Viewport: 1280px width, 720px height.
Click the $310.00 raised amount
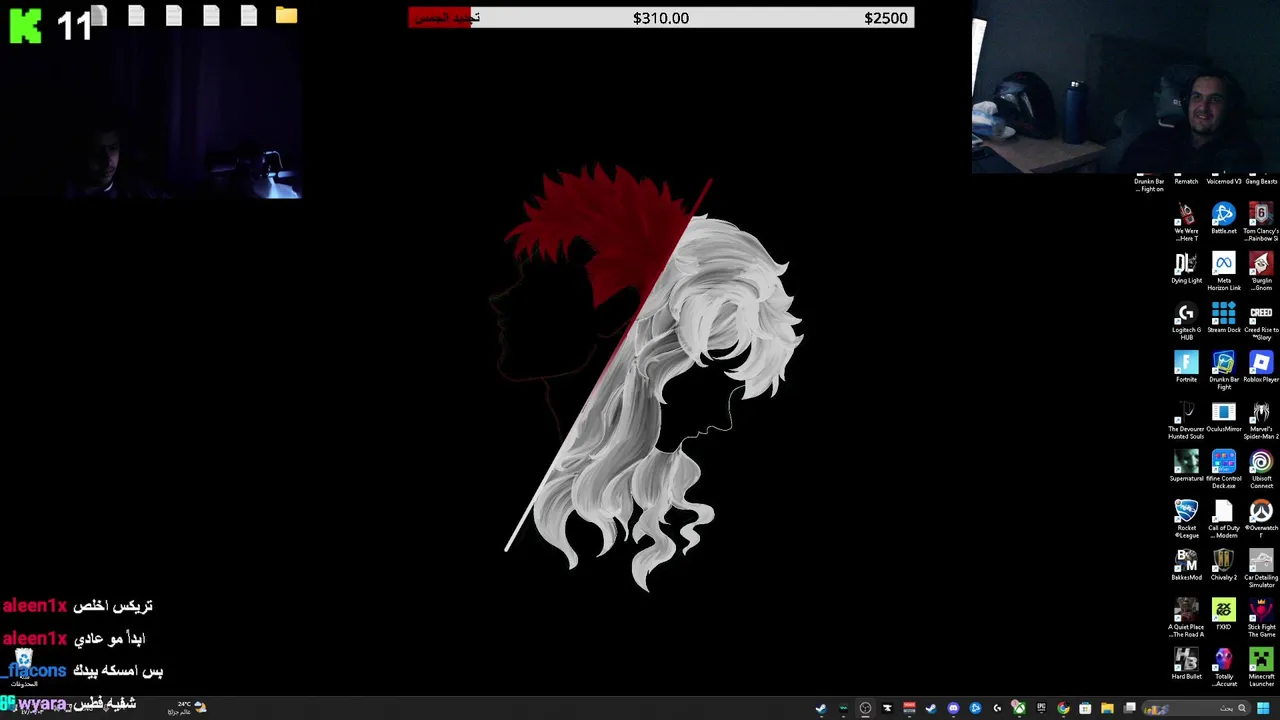pyautogui.click(x=661, y=18)
